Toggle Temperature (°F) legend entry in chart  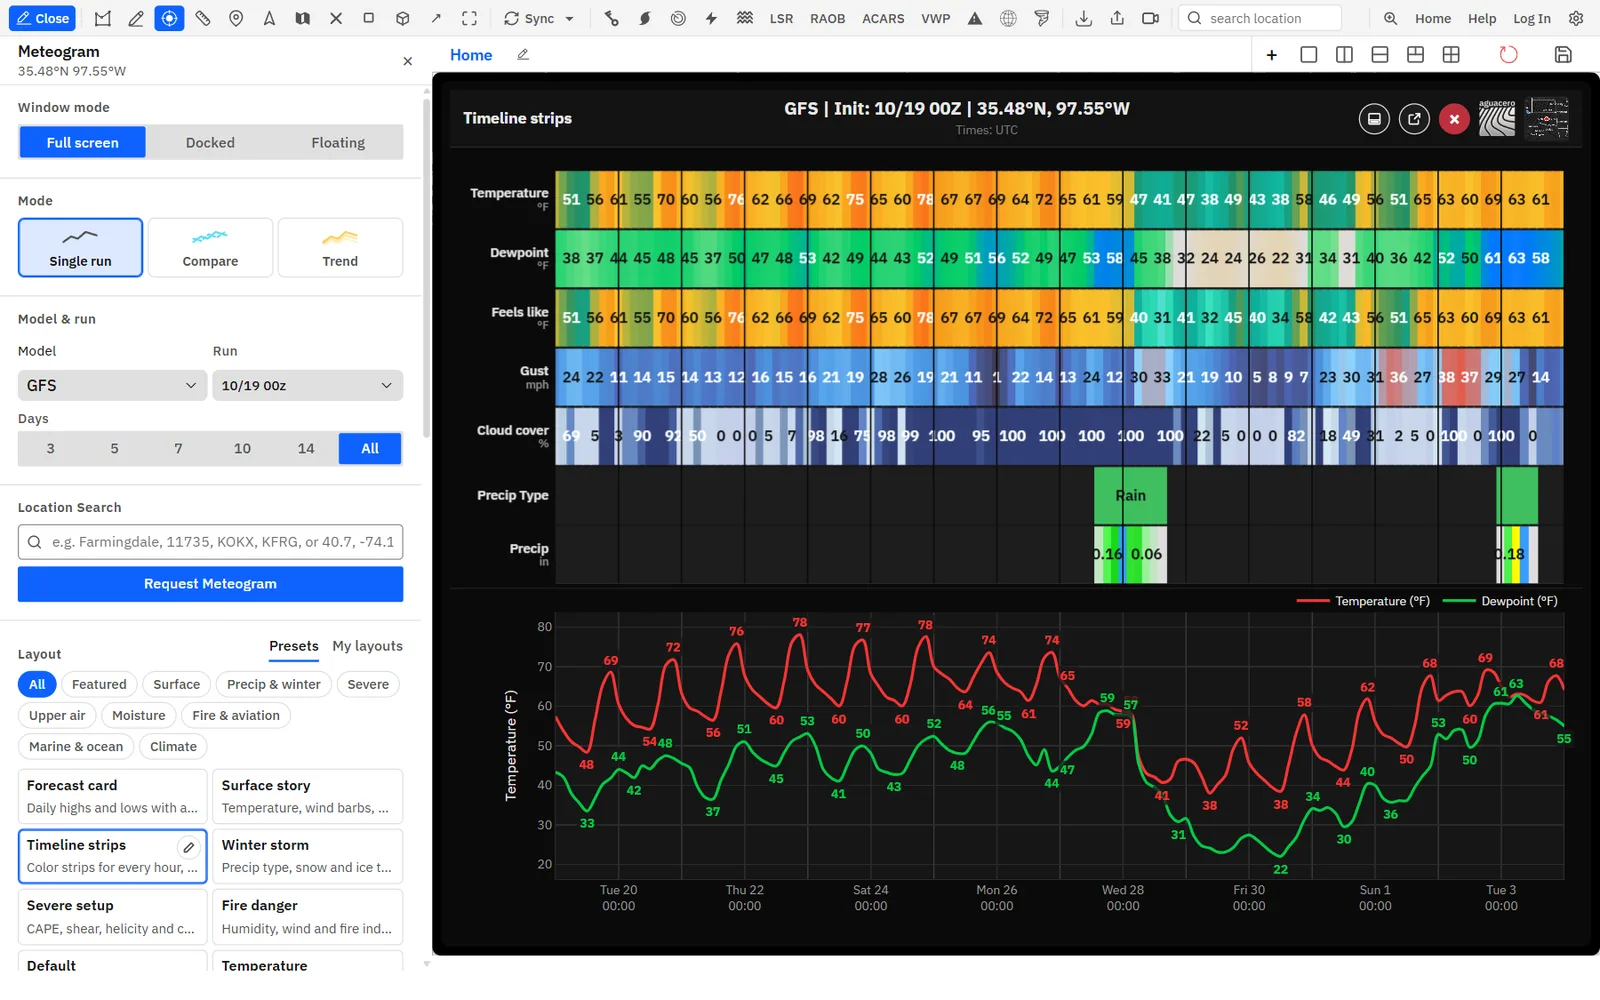pyautogui.click(x=1363, y=601)
